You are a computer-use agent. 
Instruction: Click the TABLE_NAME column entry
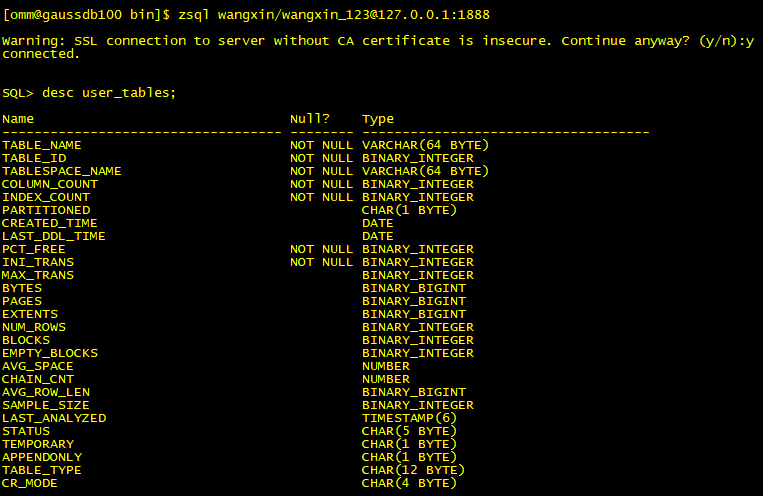pos(42,145)
